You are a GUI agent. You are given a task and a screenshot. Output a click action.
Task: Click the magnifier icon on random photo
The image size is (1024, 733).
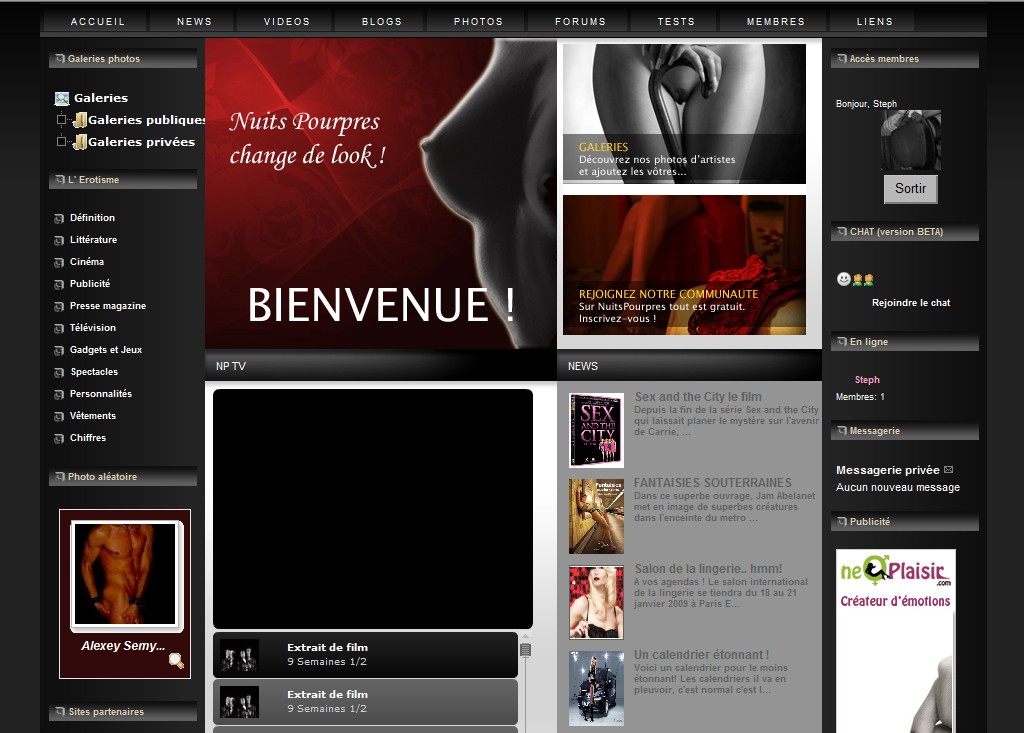tap(176, 661)
